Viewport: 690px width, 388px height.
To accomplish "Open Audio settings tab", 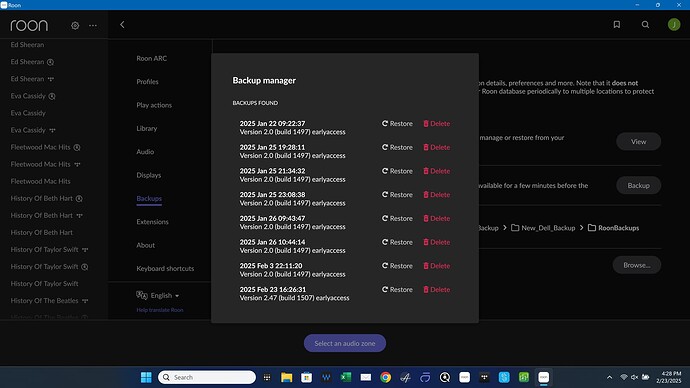I will pos(145,152).
